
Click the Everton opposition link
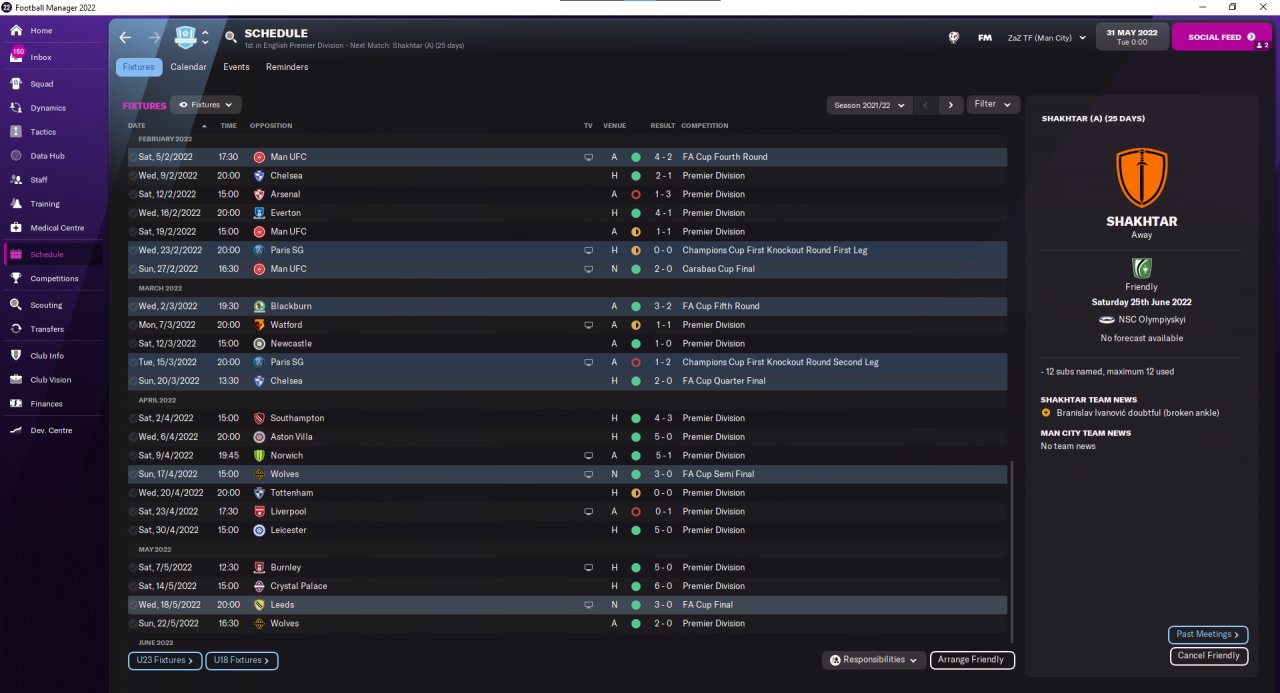[x=285, y=213]
